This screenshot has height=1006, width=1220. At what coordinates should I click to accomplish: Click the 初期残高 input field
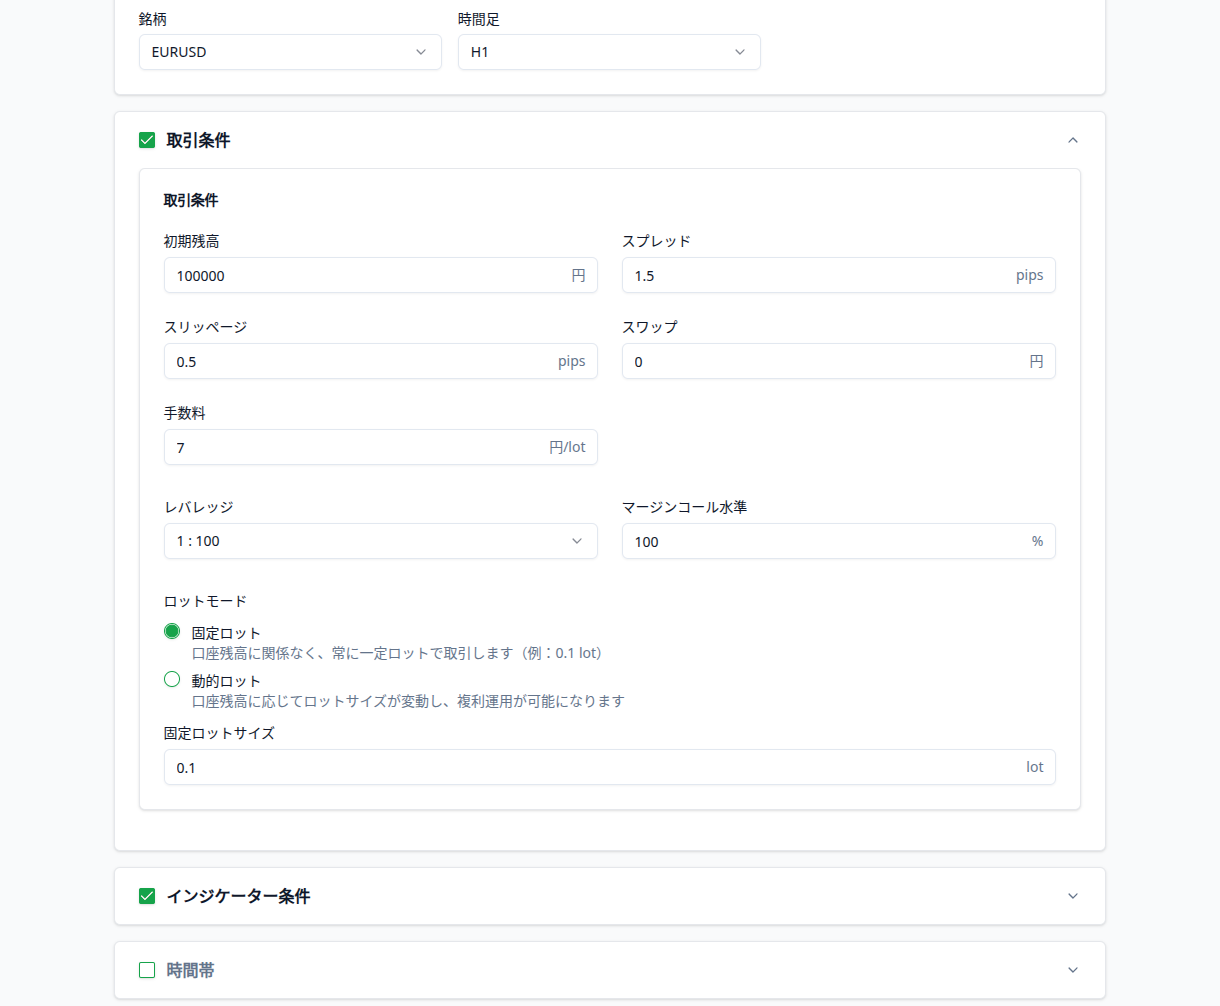(365, 276)
